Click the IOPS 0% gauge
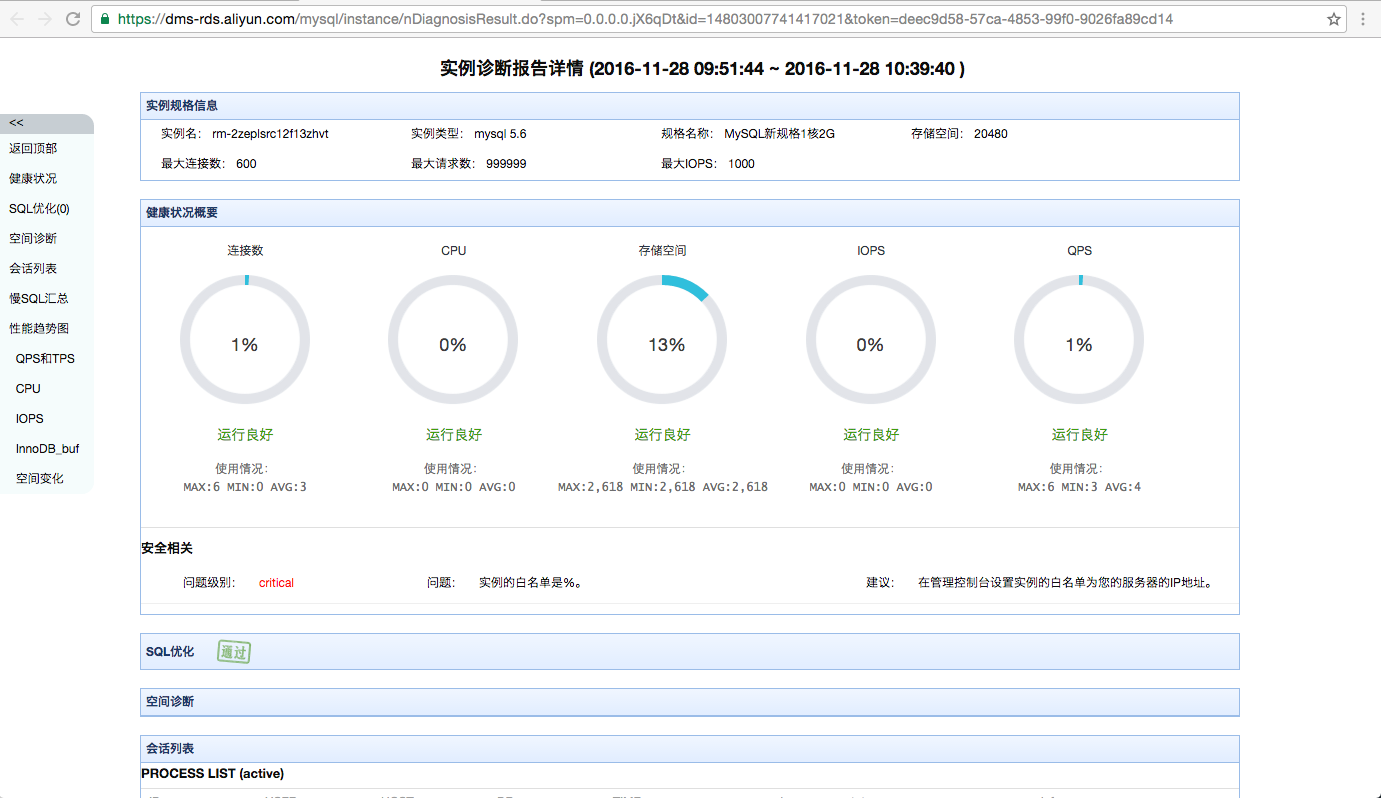Screen dimensions: 1381x798 point(871,341)
